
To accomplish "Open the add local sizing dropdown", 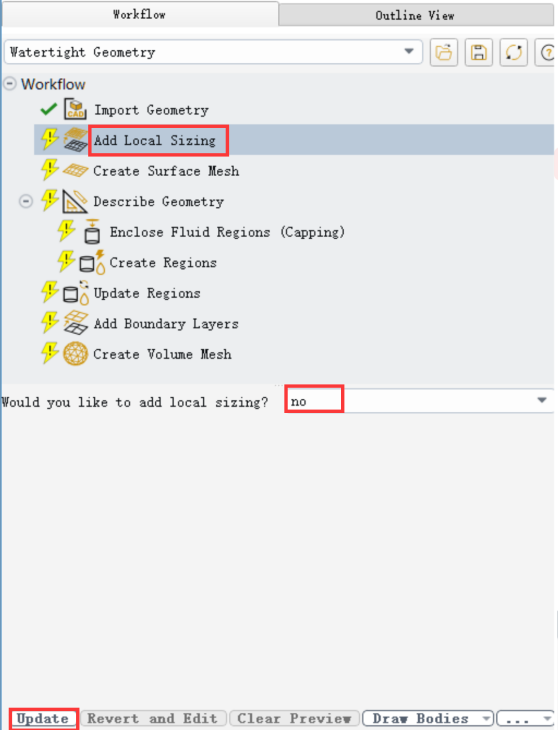I will [419, 401].
